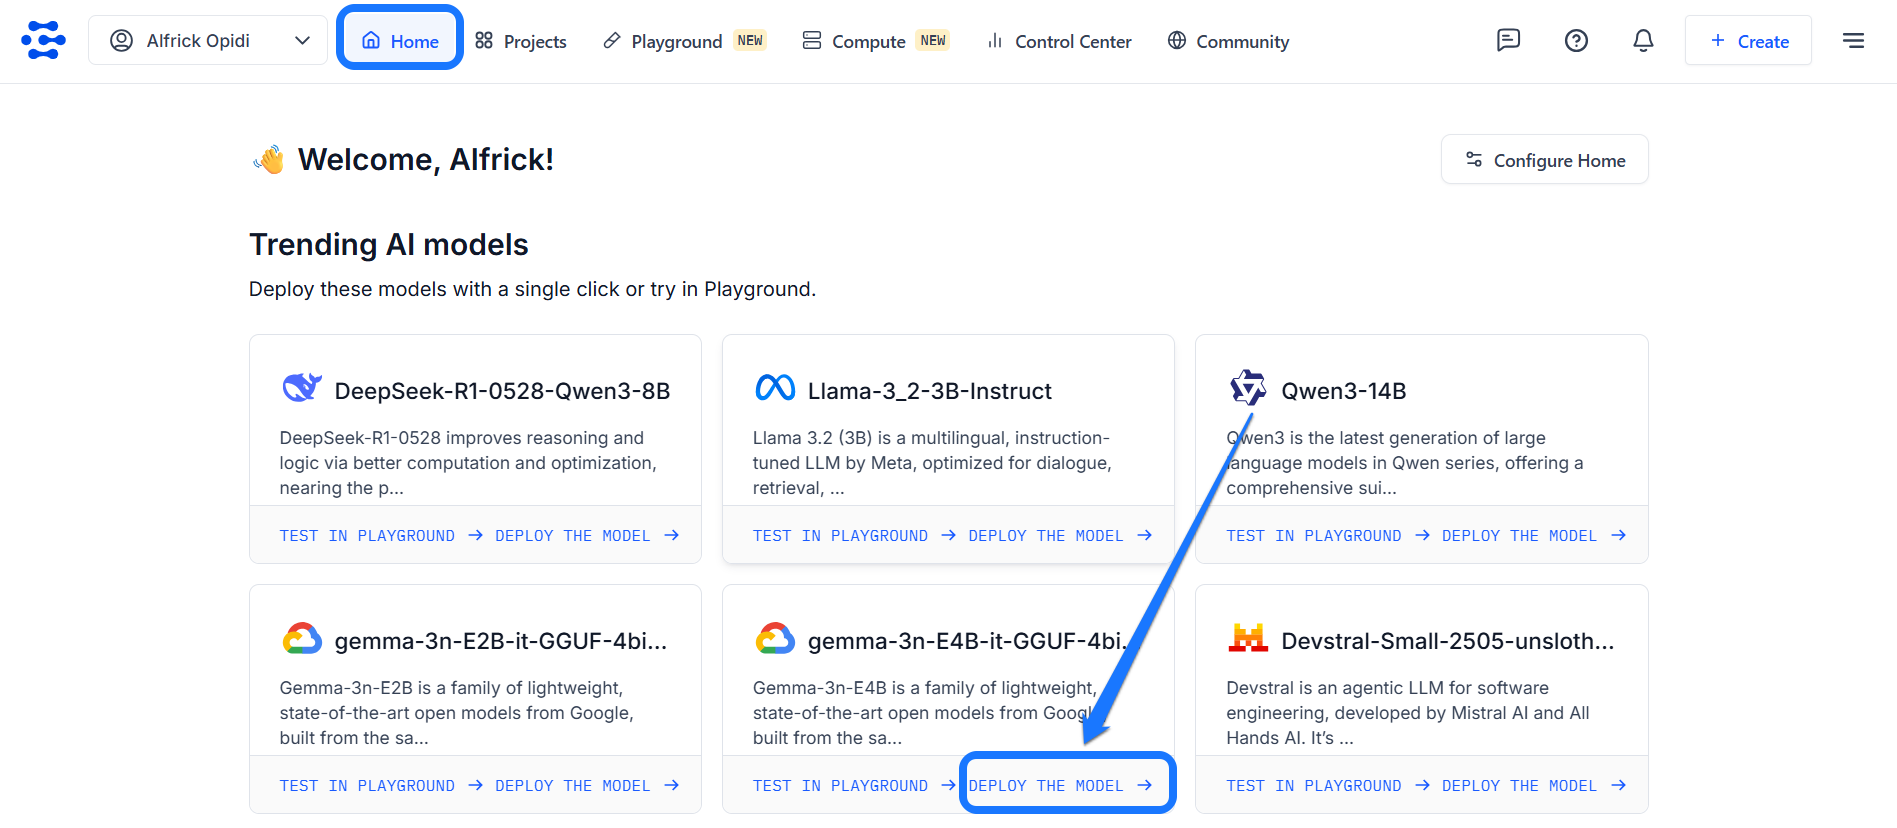Open notifications bell icon

pos(1643,40)
